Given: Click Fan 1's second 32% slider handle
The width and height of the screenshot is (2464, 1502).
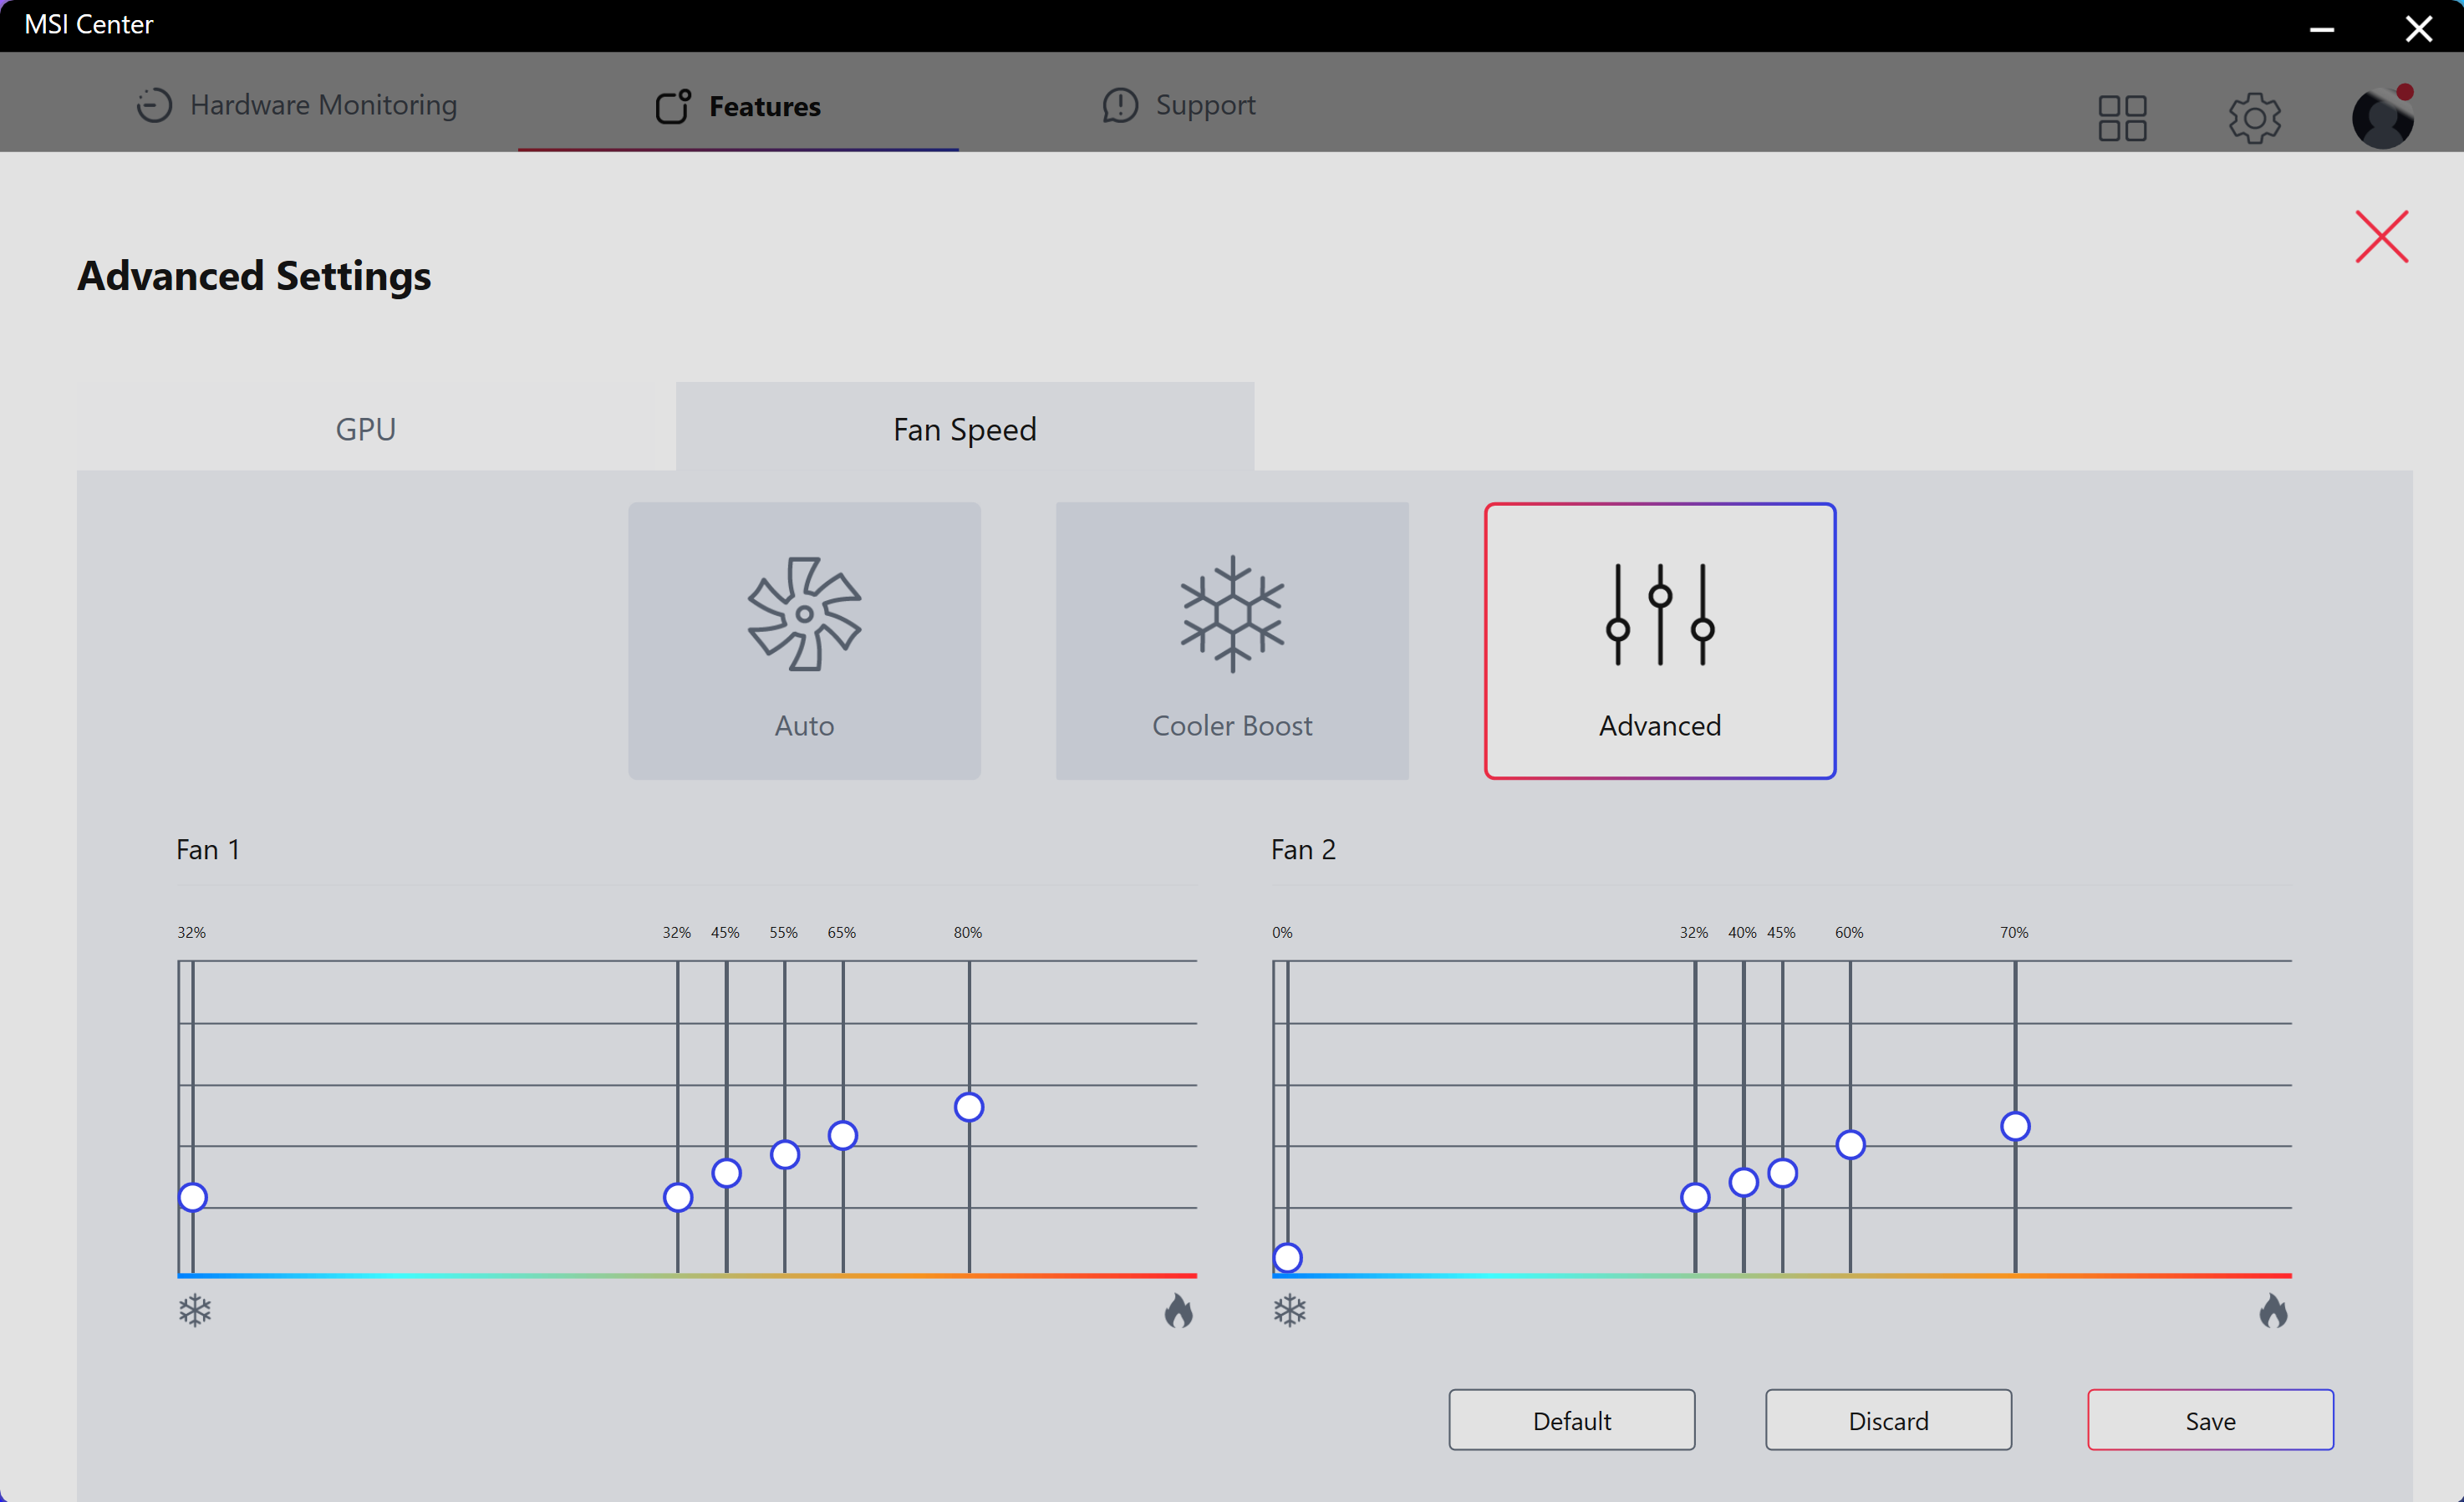Looking at the screenshot, I should pyautogui.click(x=678, y=1197).
